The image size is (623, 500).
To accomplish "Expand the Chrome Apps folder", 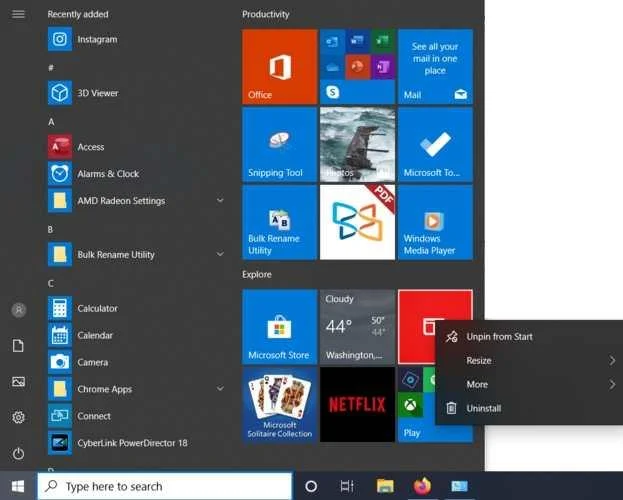I will point(220,388).
